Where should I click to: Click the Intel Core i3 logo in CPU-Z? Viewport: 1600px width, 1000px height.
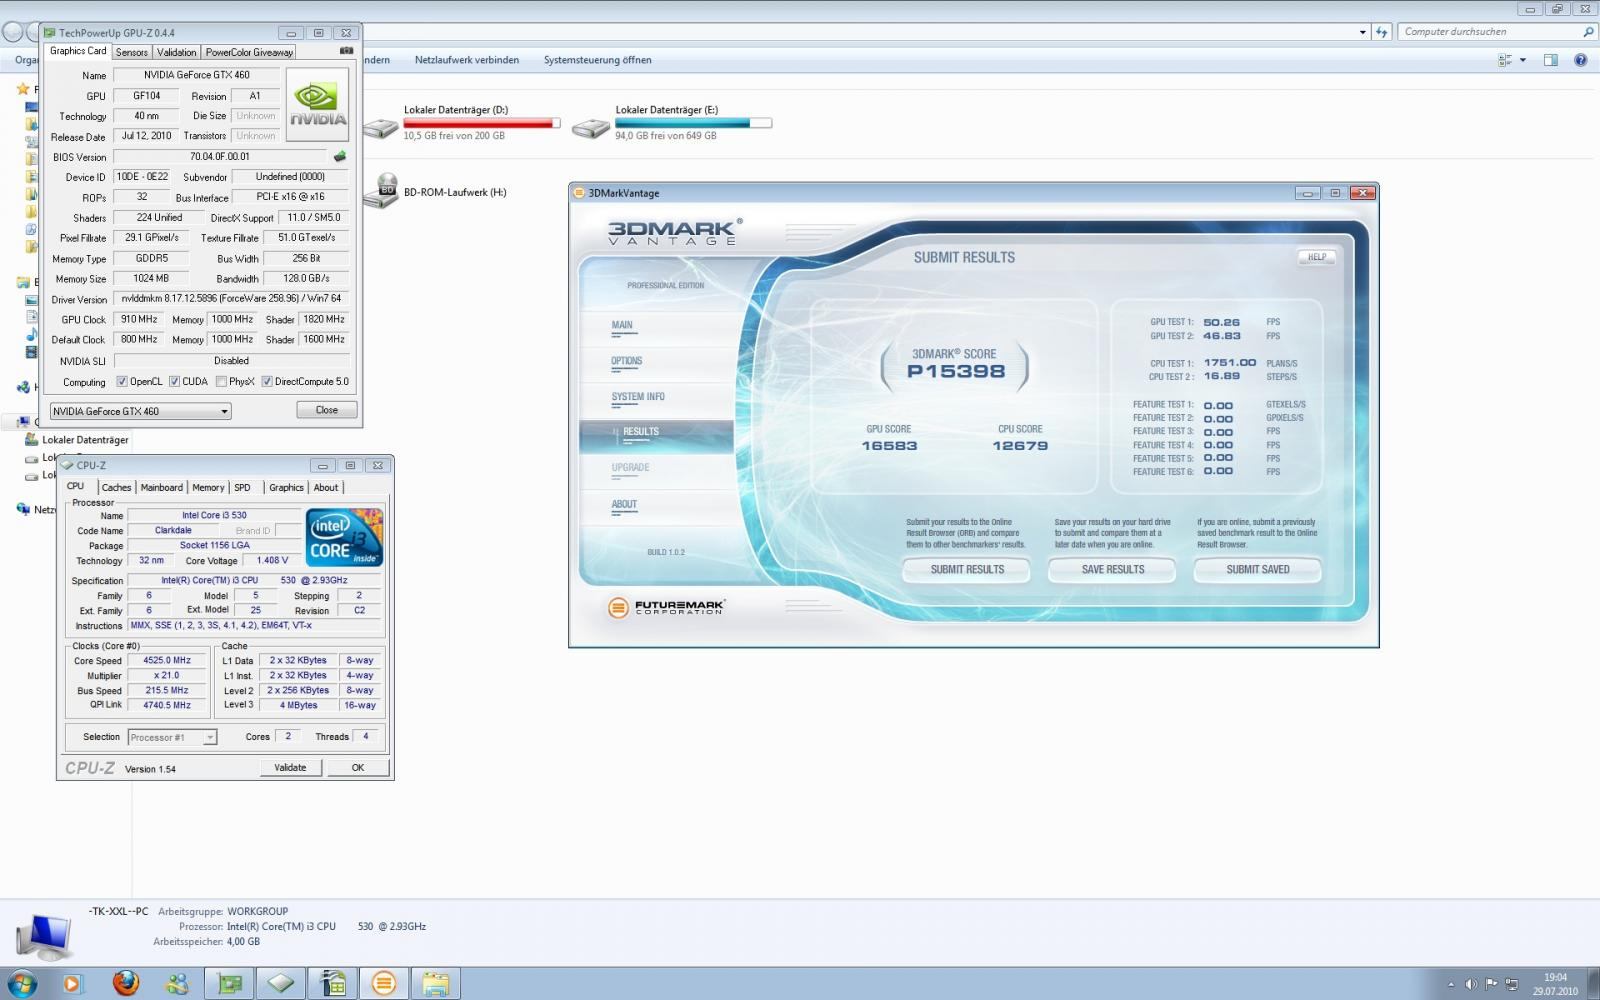(345, 537)
